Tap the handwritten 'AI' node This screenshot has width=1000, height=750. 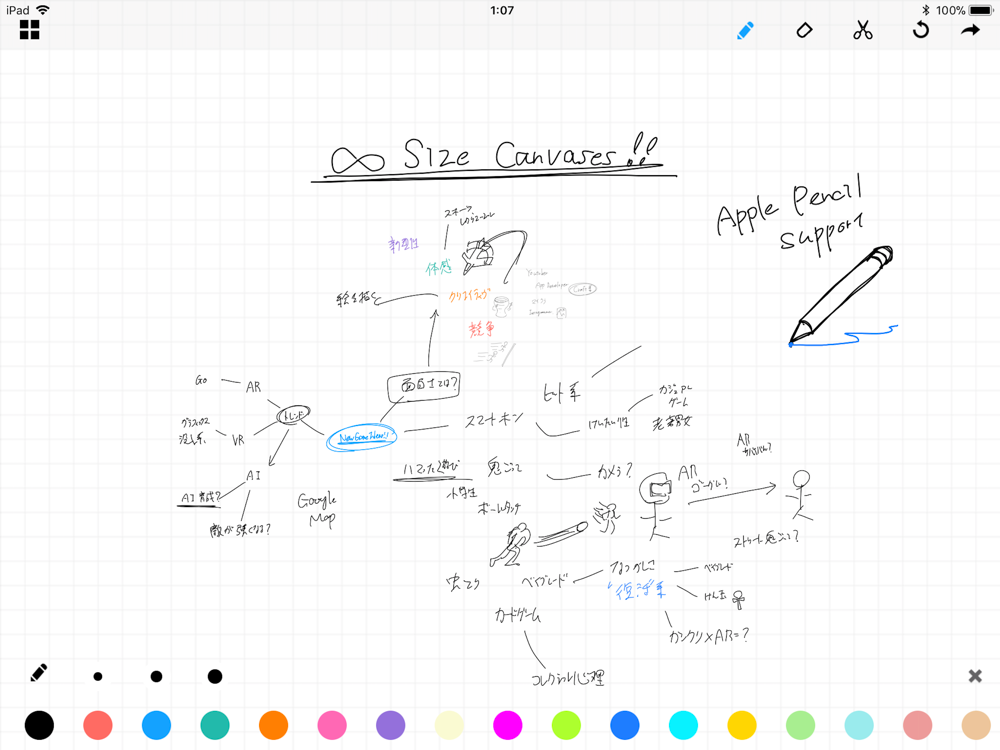(253, 475)
